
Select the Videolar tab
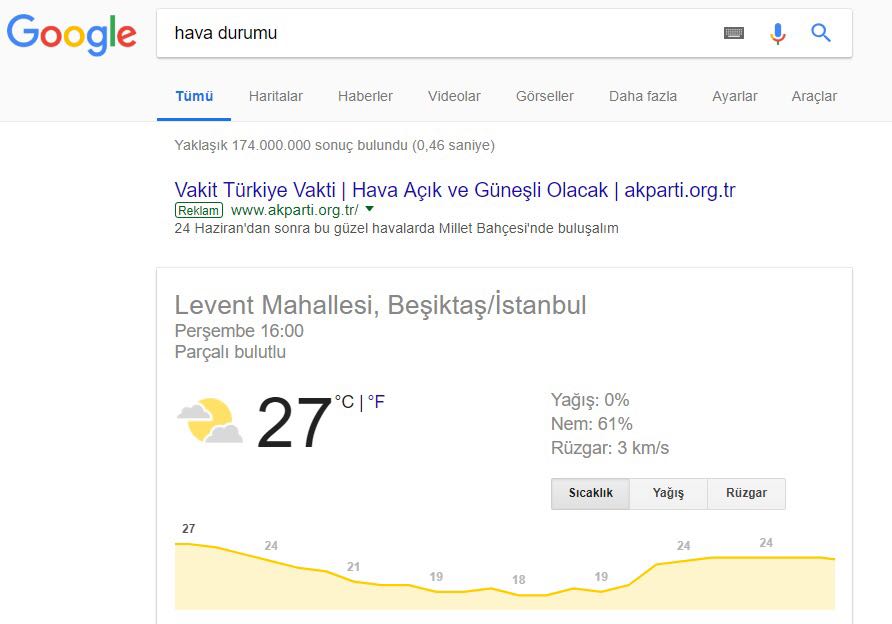[453, 96]
